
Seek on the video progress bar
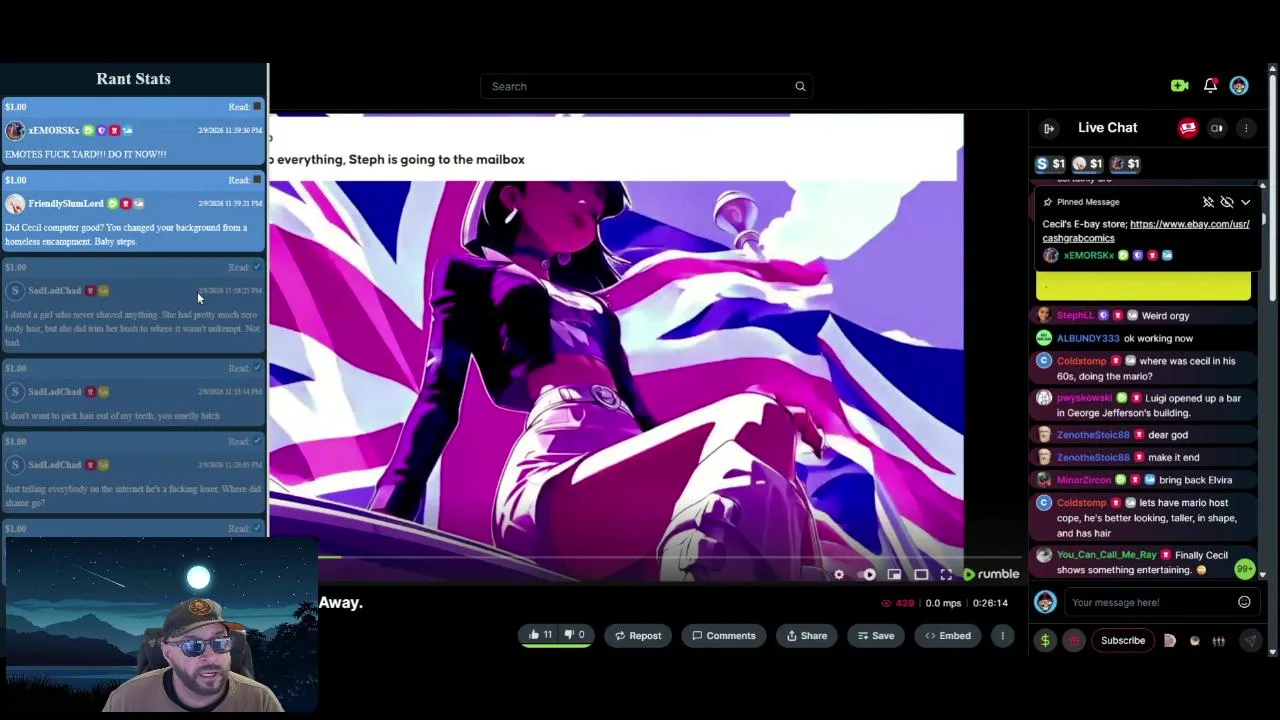[x=645, y=557]
